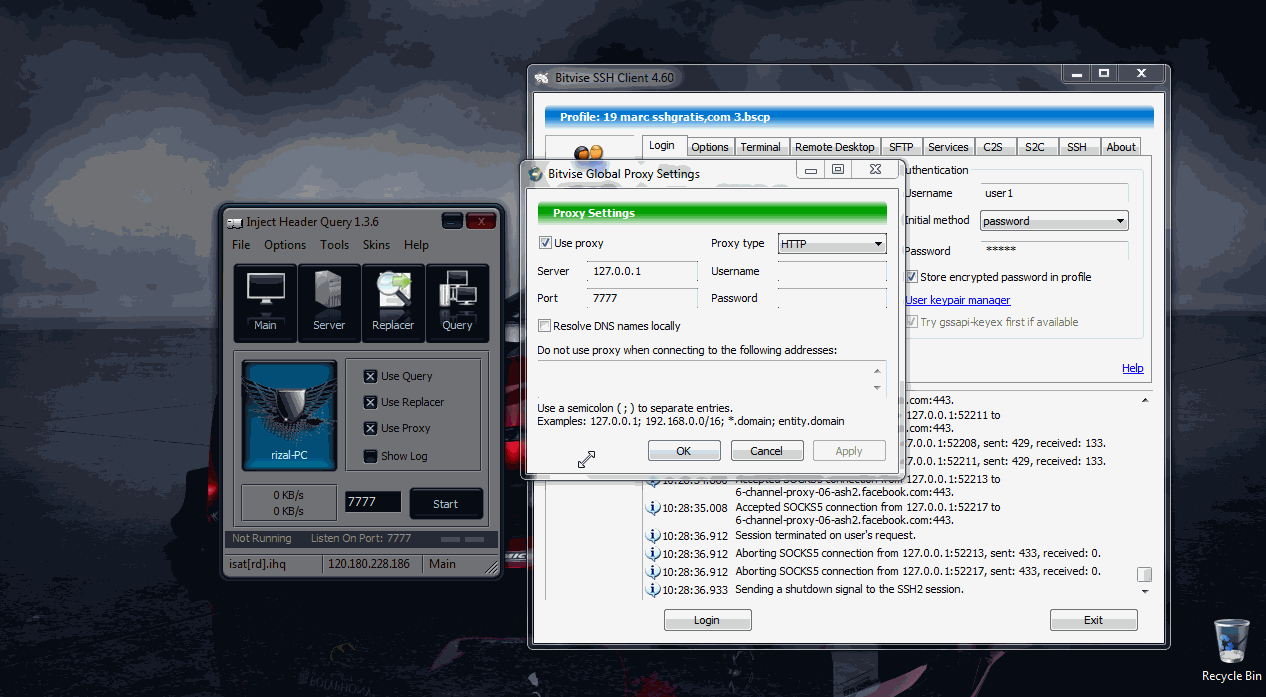Screen dimensions: 1266x697
Task: Toggle Use Replacer checkbox
Action: click(x=370, y=402)
